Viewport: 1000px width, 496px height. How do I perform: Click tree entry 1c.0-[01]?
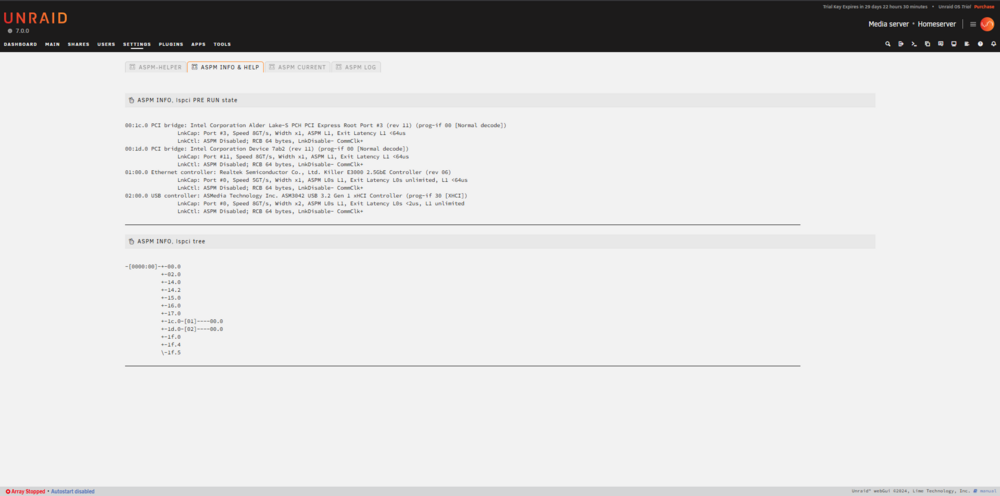tap(192, 321)
